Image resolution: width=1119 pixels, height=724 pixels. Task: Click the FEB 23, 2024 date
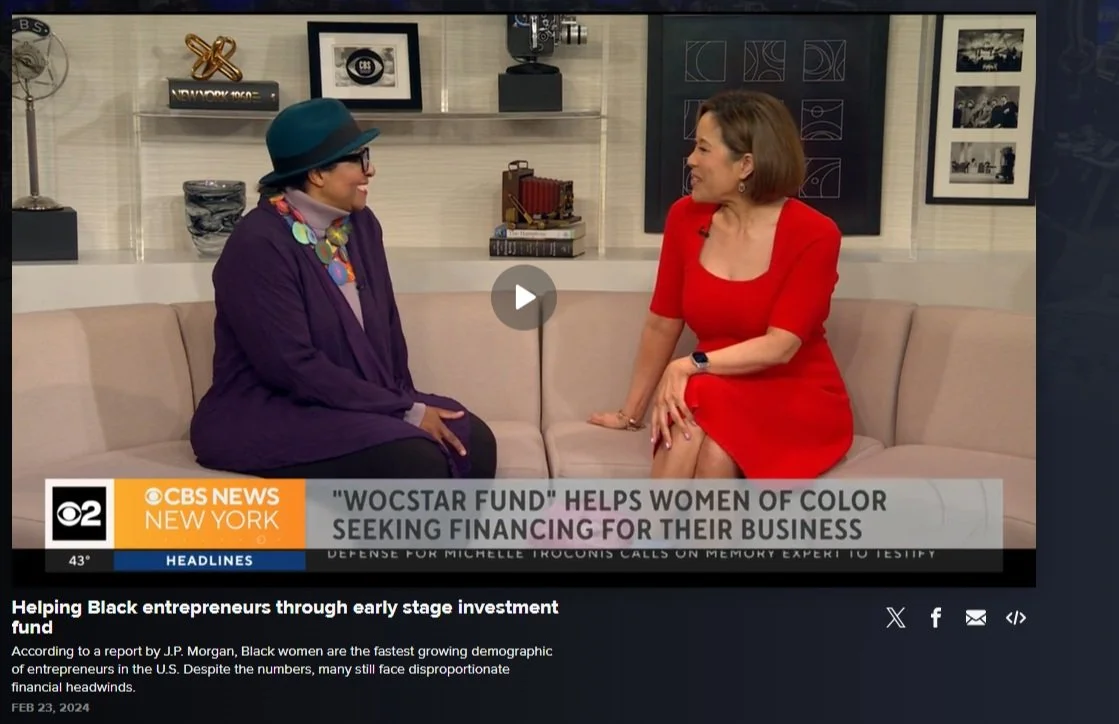click(50, 708)
